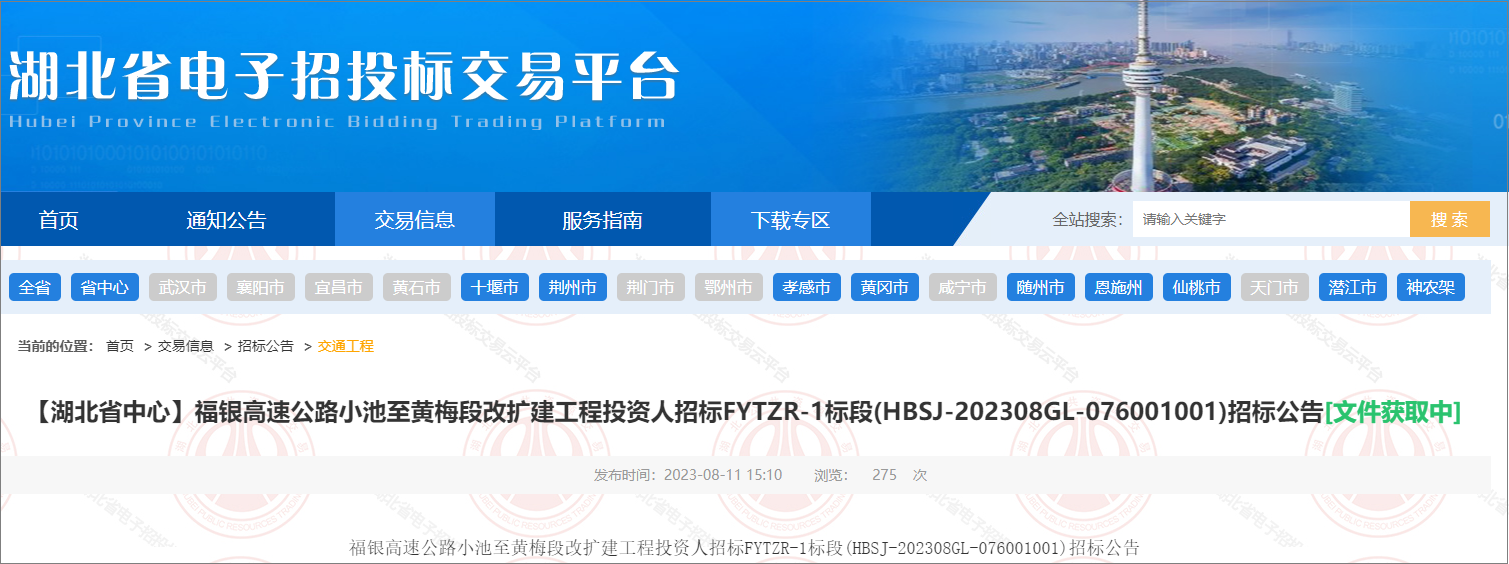Filter by 省中心 region
This screenshot has height=564, width=1509.
(x=105, y=288)
